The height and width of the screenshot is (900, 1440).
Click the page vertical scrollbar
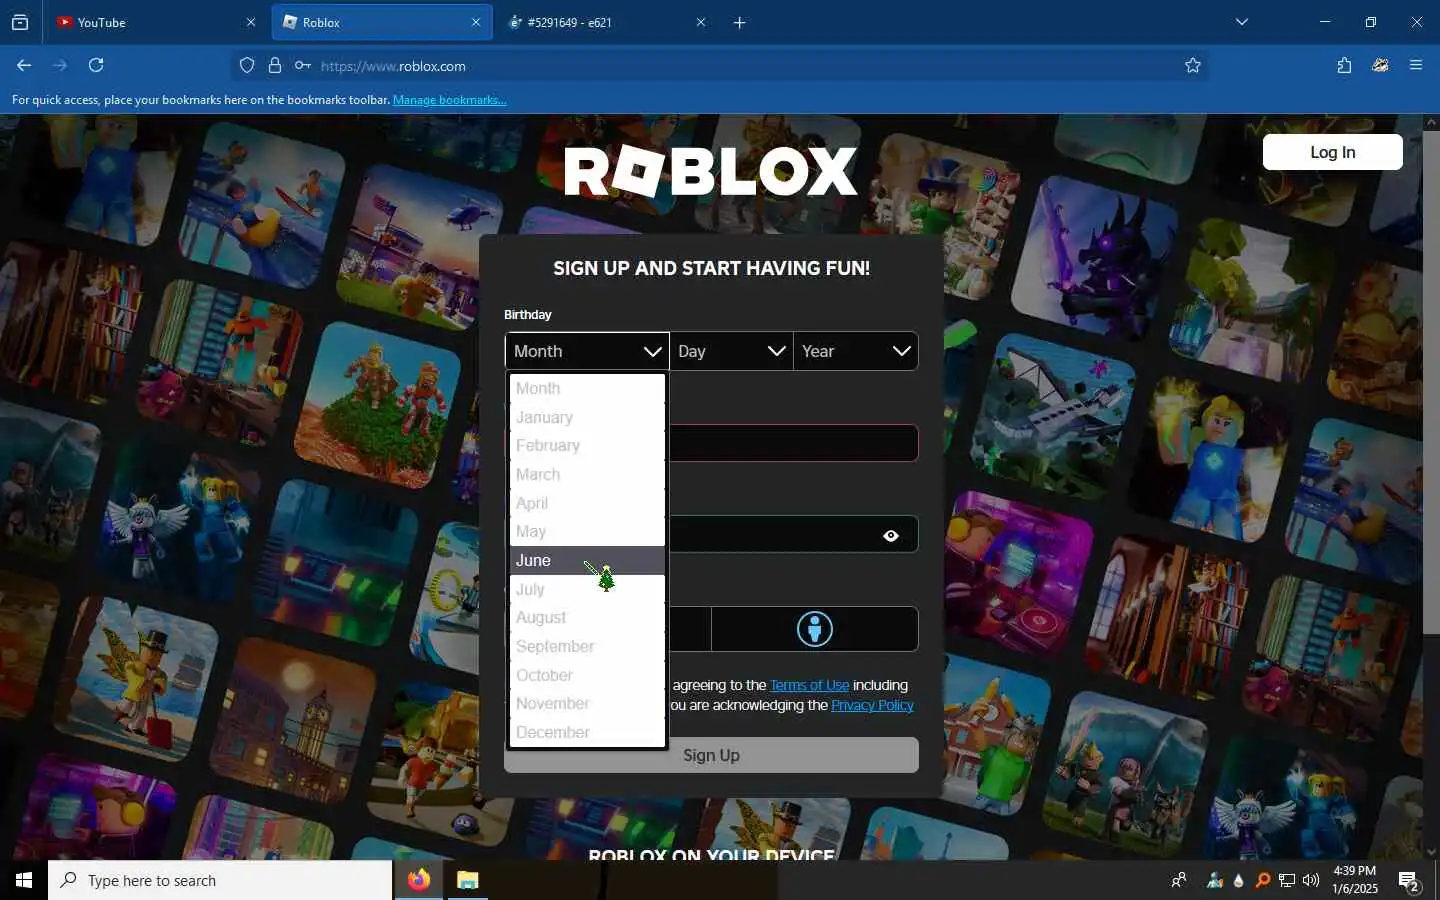point(1431,380)
